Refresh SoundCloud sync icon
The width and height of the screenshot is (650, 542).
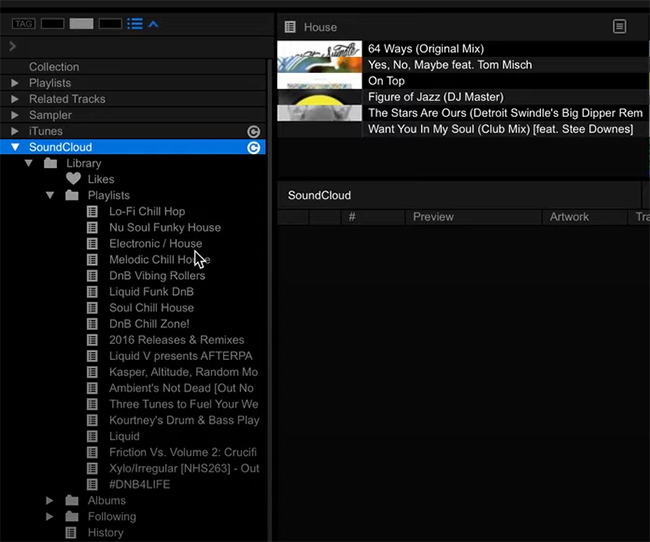(x=254, y=148)
